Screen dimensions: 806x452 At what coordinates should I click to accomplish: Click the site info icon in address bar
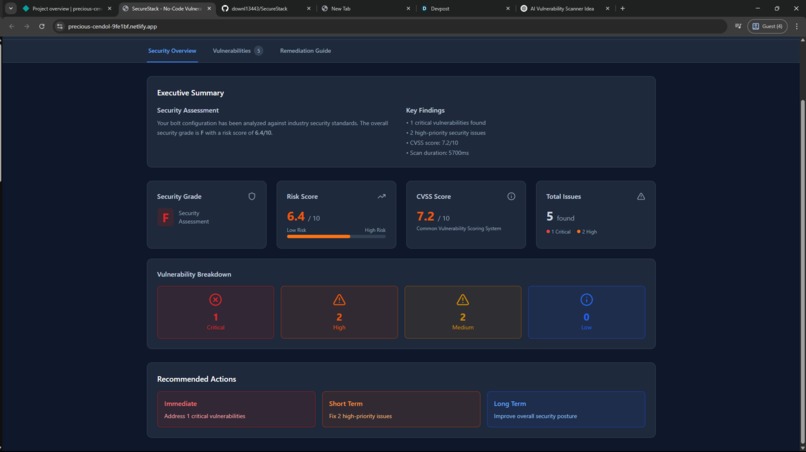click(x=60, y=26)
